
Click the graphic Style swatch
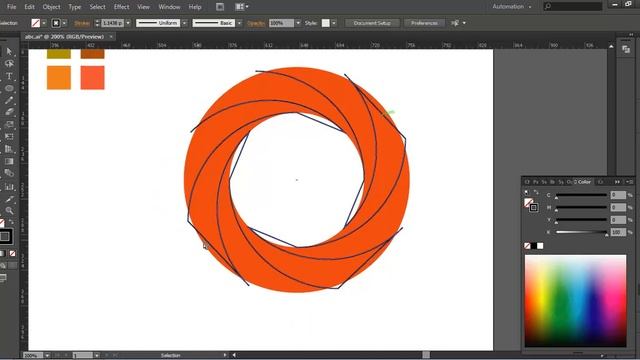pos(326,23)
